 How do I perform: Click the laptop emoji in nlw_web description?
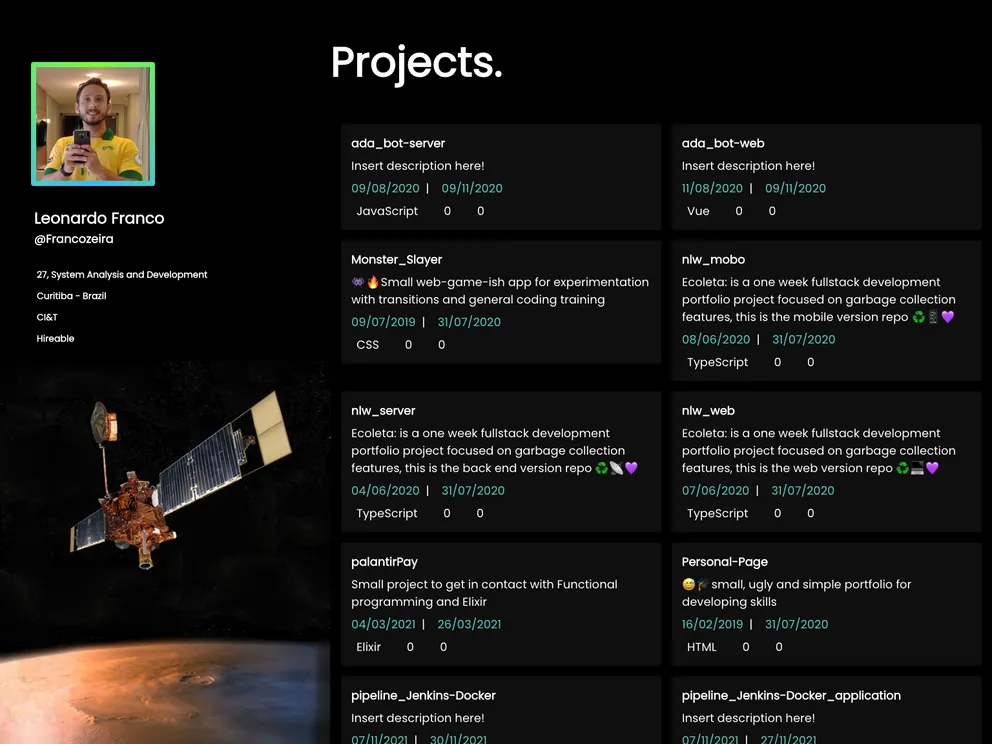[x=917, y=468]
